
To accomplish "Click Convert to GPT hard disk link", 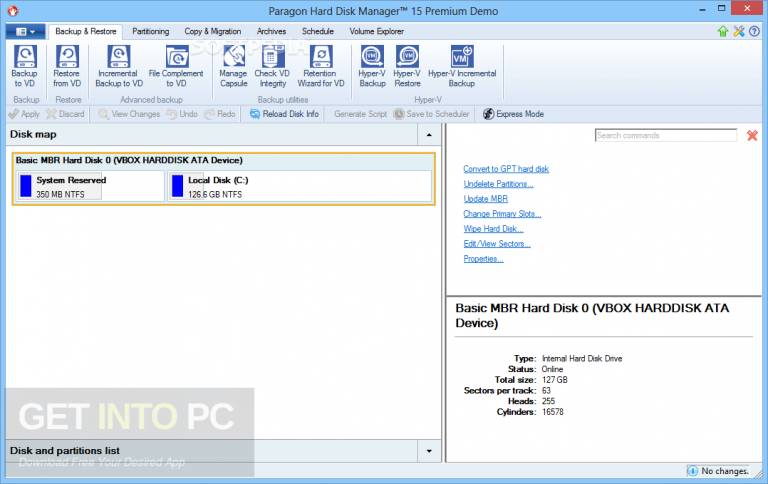I will click(x=506, y=169).
